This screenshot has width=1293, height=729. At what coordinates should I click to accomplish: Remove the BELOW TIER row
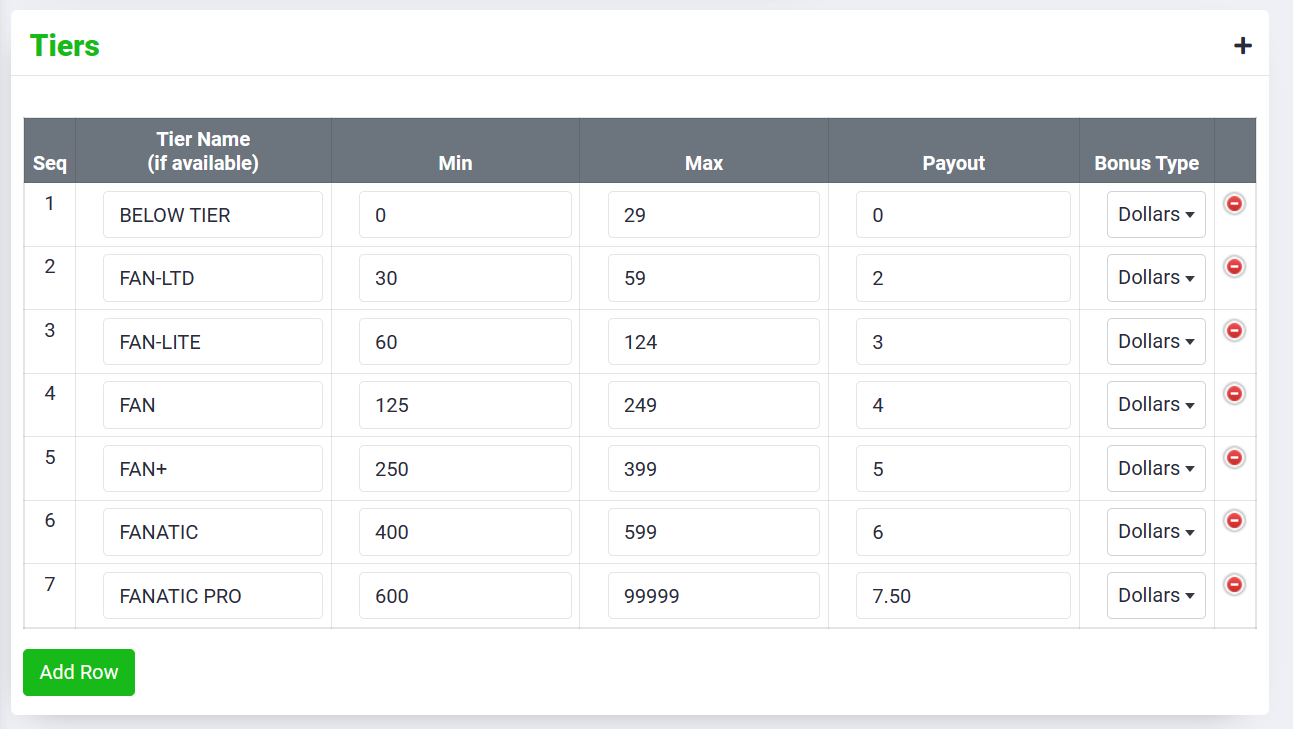tap(1234, 204)
